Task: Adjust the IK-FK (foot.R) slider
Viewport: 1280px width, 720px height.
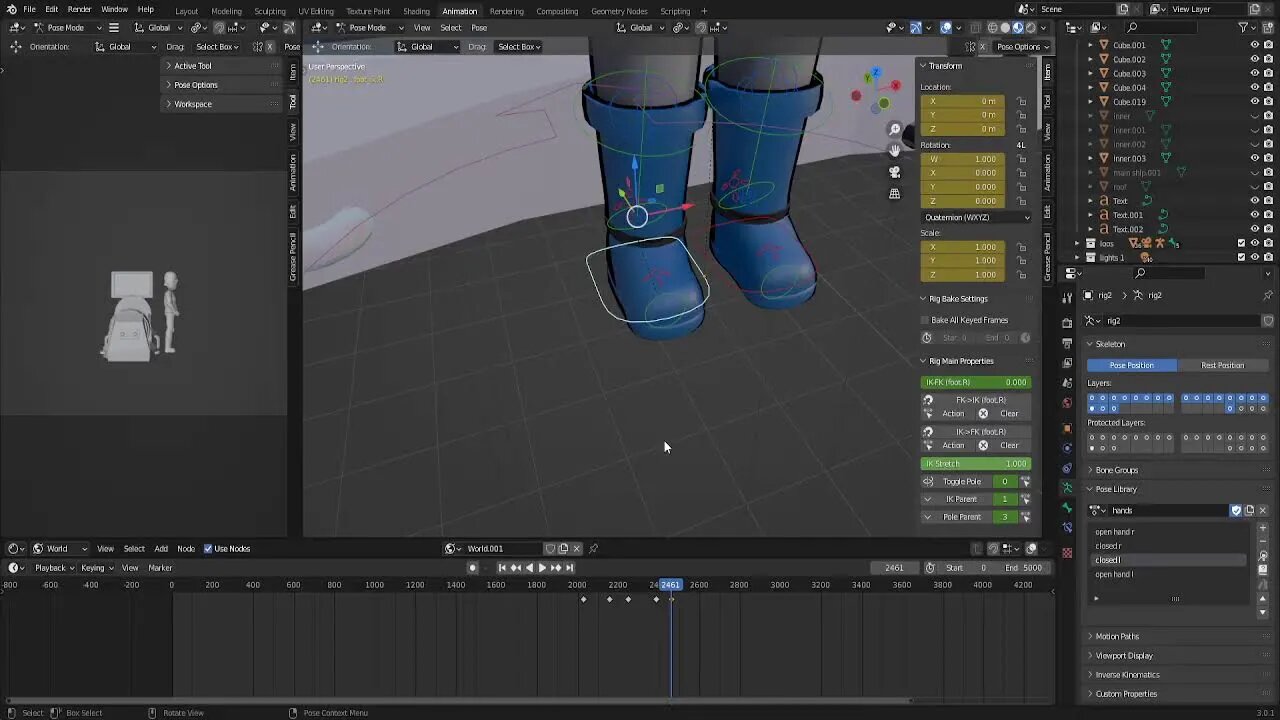Action: point(976,382)
